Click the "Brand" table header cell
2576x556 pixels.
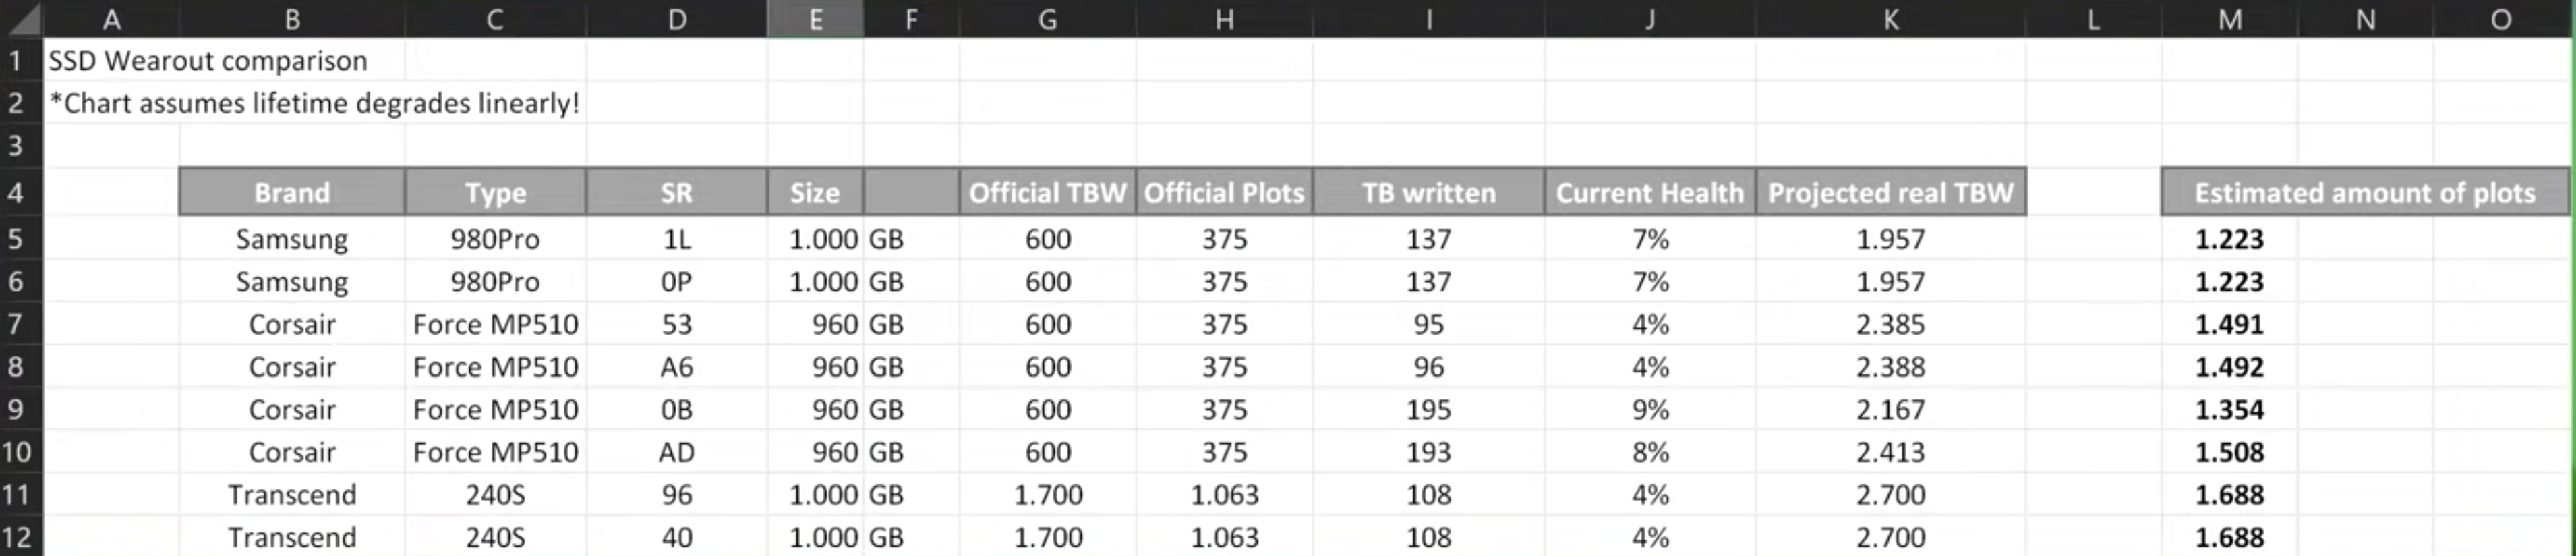pos(292,192)
